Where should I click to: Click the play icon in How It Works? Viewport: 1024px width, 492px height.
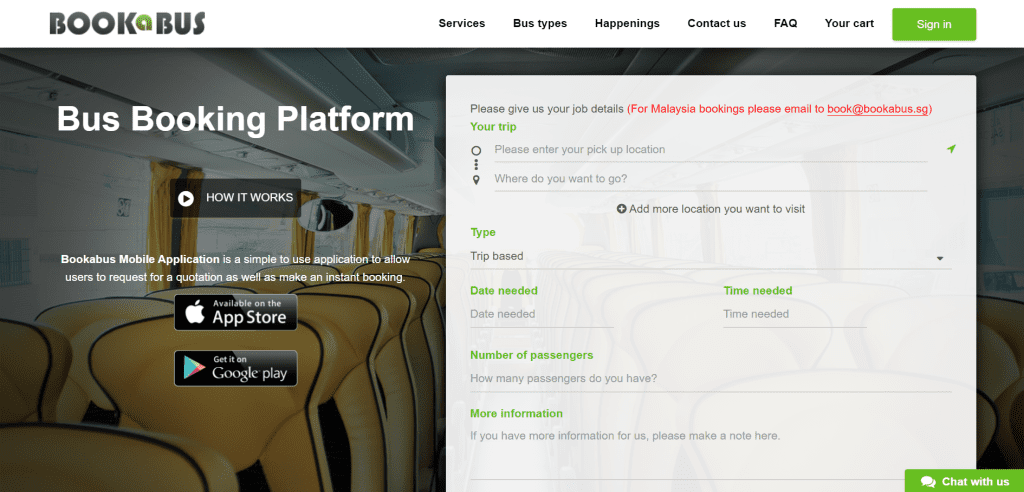186,198
